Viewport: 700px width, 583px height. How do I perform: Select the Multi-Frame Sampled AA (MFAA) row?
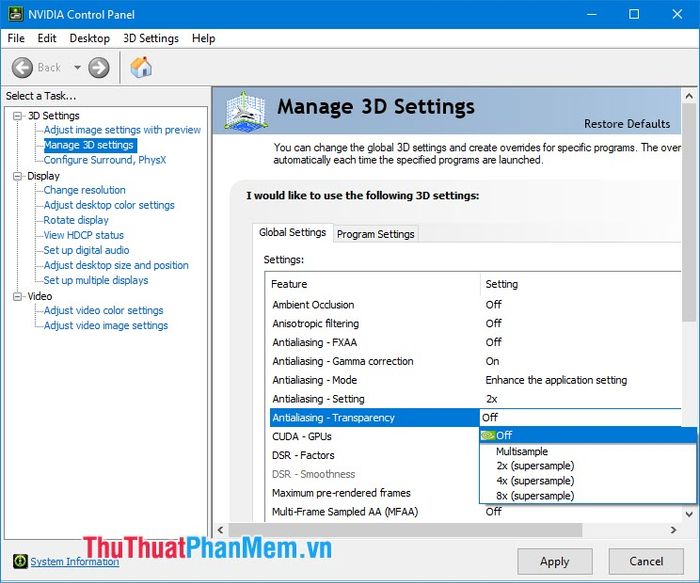(x=475, y=512)
